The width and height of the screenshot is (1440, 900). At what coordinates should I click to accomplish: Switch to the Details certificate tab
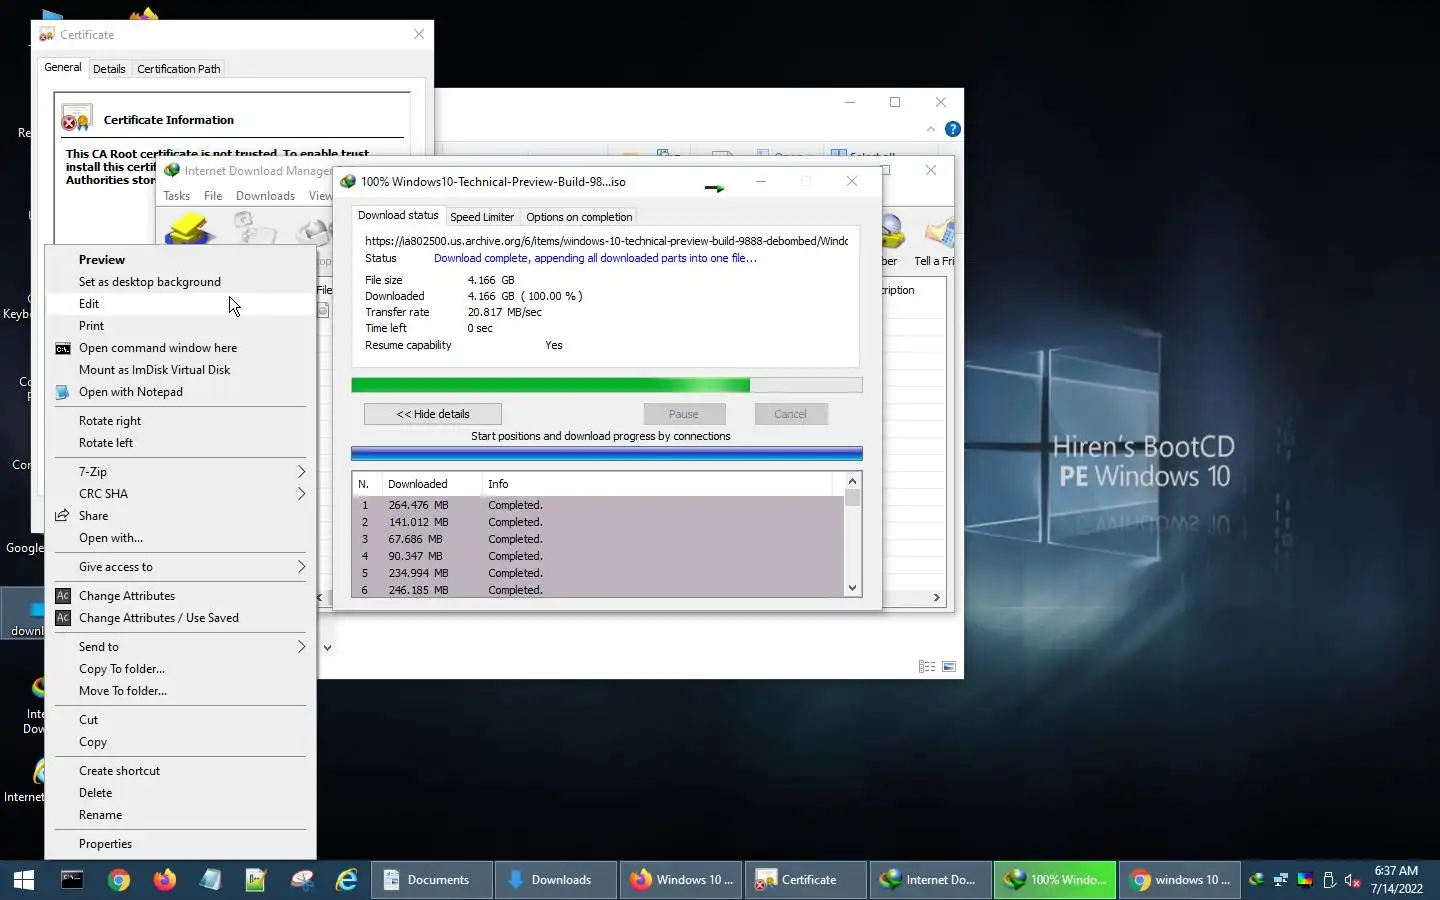point(109,69)
